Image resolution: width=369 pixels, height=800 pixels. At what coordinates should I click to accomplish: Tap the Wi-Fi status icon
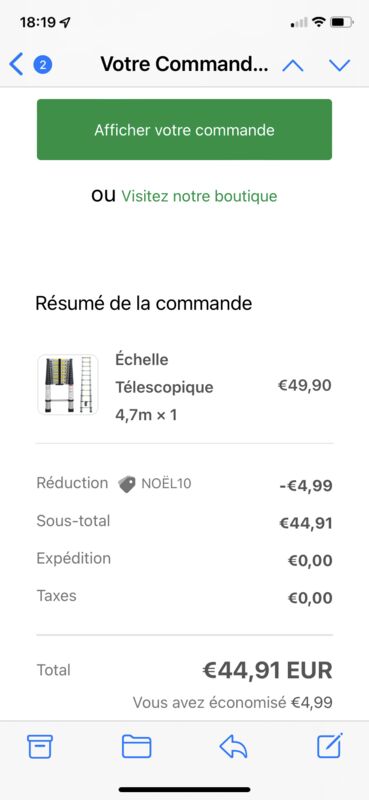pyautogui.click(x=319, y=22)
